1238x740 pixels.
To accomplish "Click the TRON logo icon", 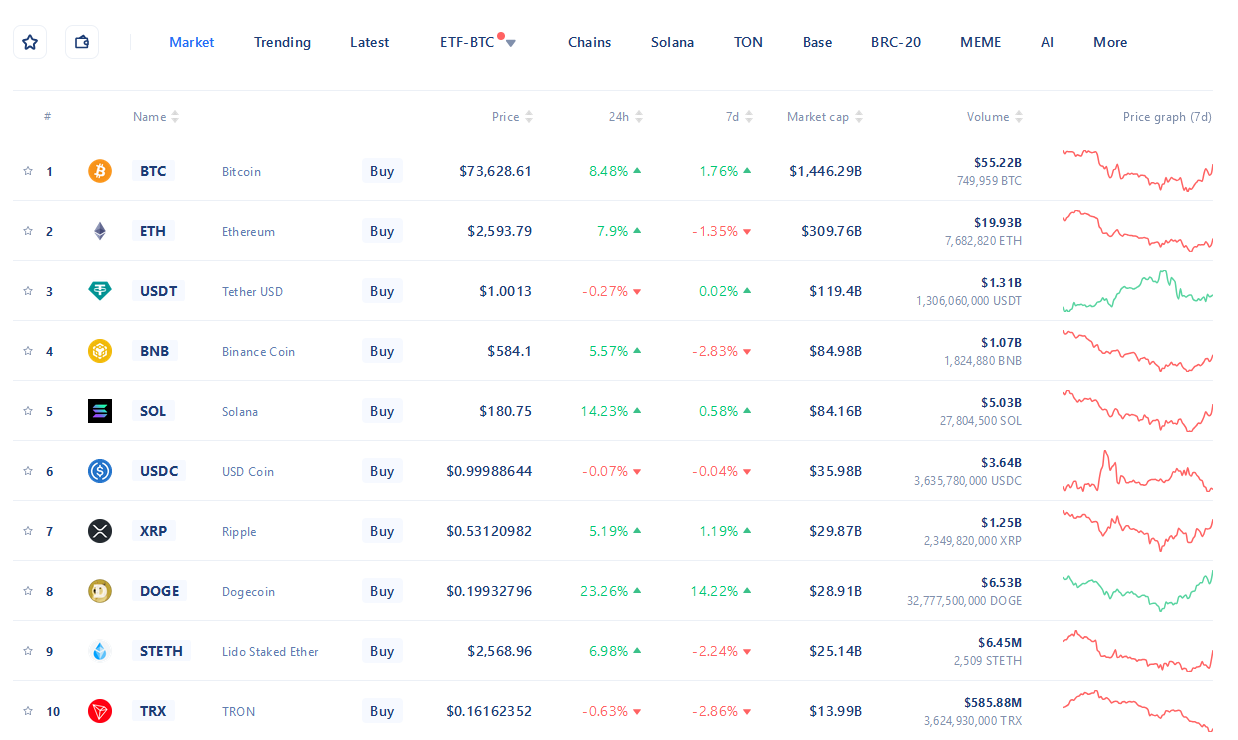I will point(100,711).
